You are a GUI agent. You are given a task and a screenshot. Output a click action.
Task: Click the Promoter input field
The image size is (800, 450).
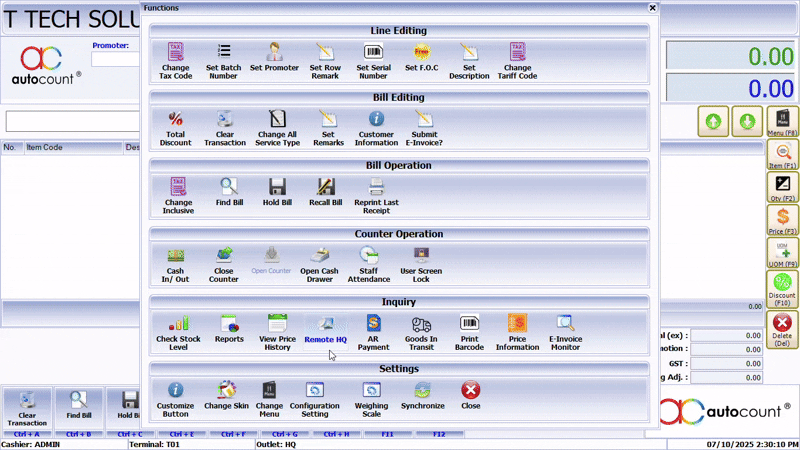(114, 59)
